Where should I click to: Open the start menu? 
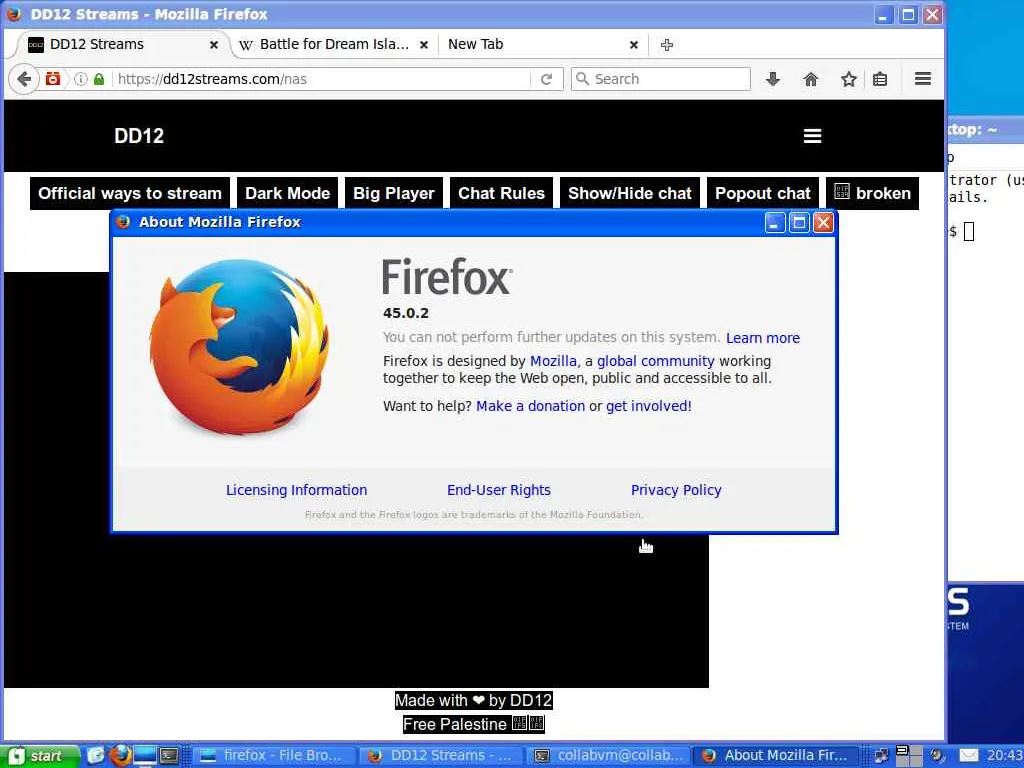coord(40,756)
